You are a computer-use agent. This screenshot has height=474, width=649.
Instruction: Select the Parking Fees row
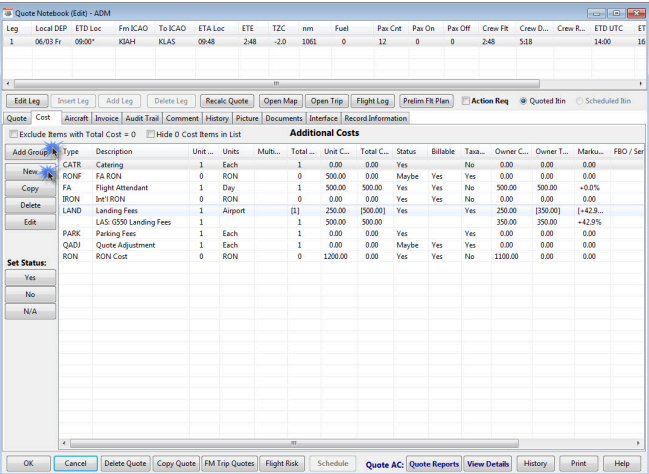[x=351, y=233]
